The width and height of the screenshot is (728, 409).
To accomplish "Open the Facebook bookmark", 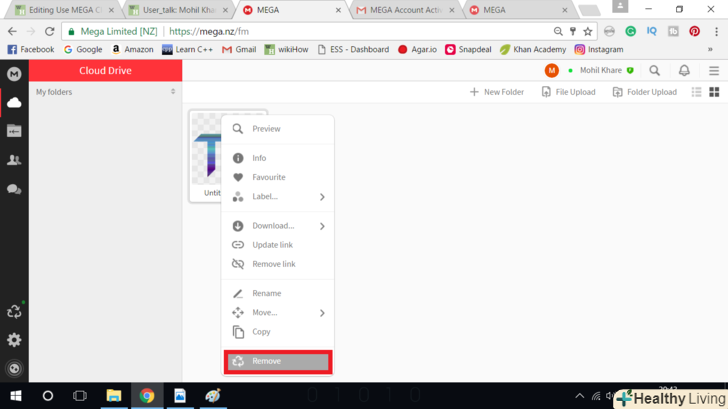I will (31, 50).
